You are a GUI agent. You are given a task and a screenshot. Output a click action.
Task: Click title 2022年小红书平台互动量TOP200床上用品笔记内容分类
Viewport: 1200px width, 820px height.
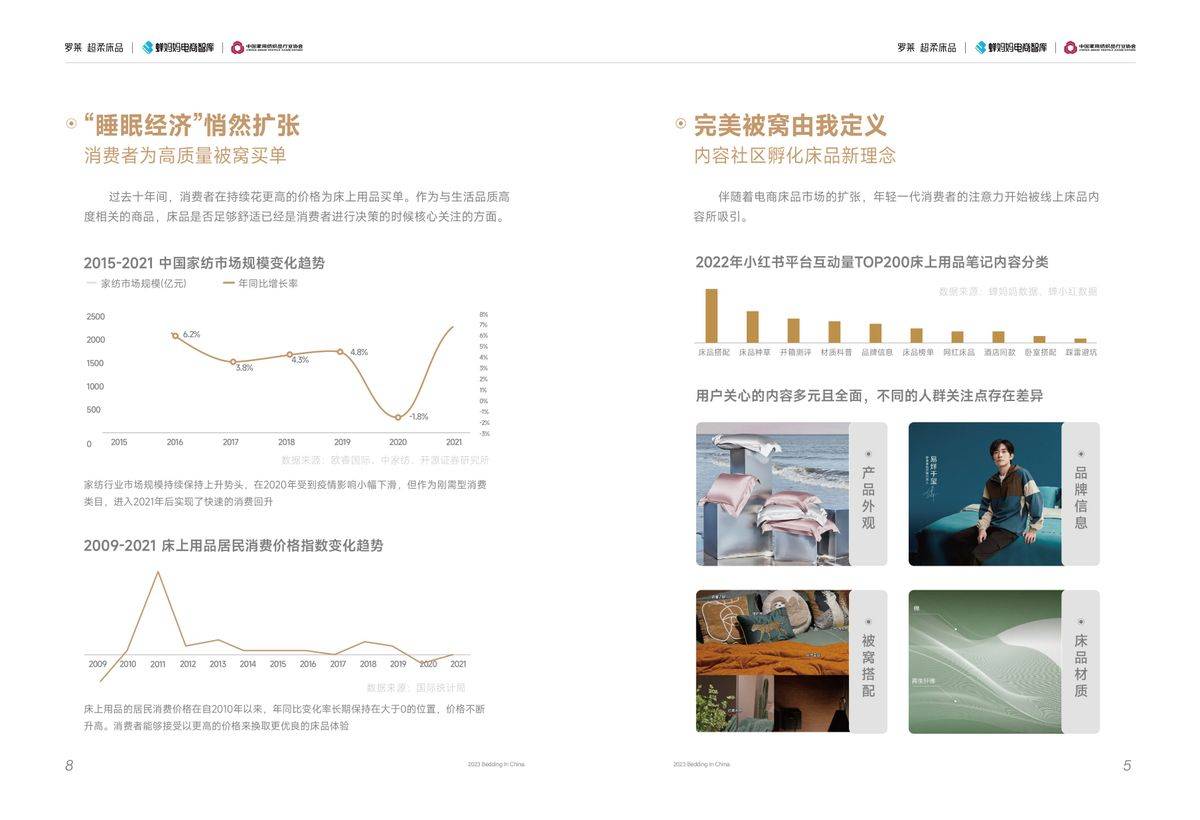(x=872, y=262)
